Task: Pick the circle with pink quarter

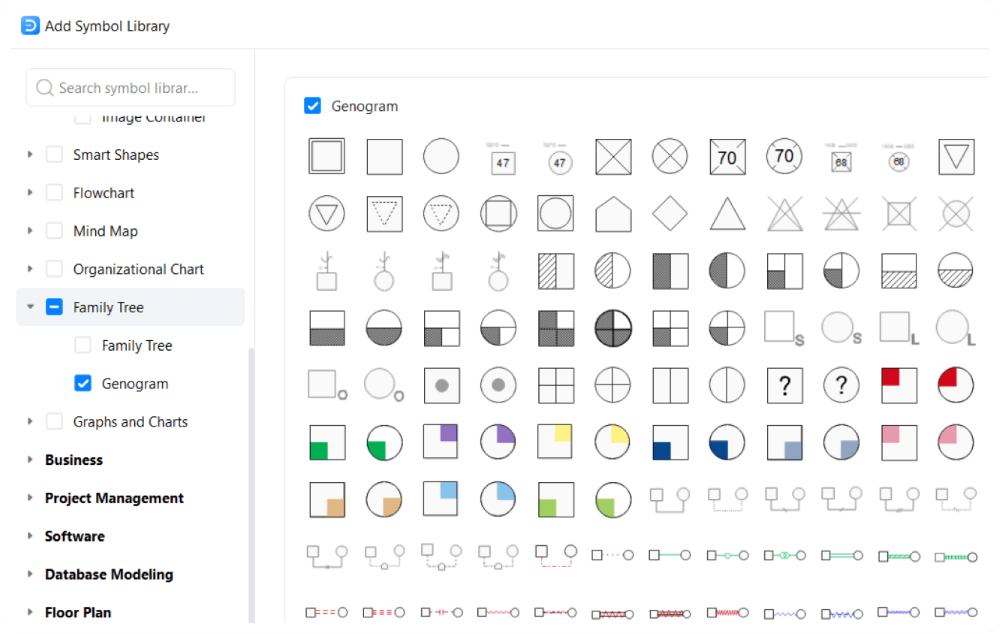Action: [956, 443]
